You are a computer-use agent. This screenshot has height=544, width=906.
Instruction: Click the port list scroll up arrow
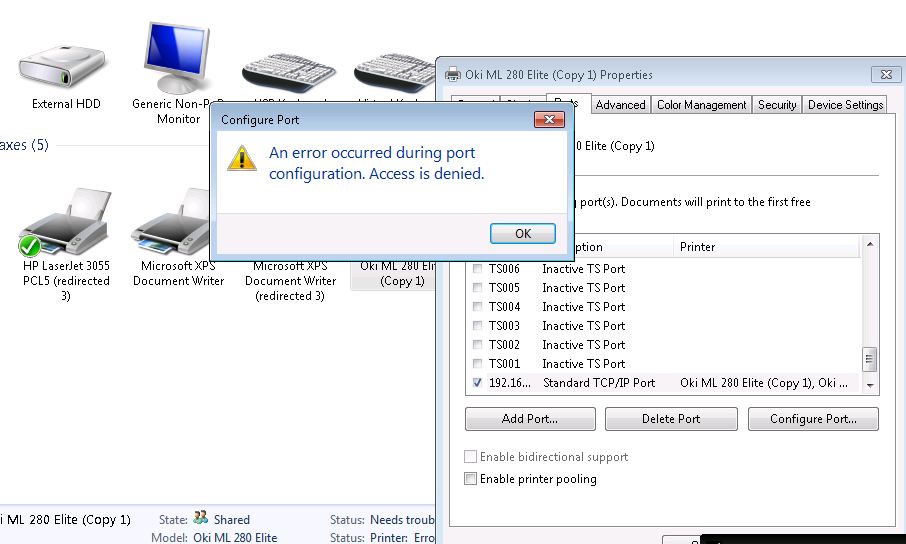click(870, 245)
